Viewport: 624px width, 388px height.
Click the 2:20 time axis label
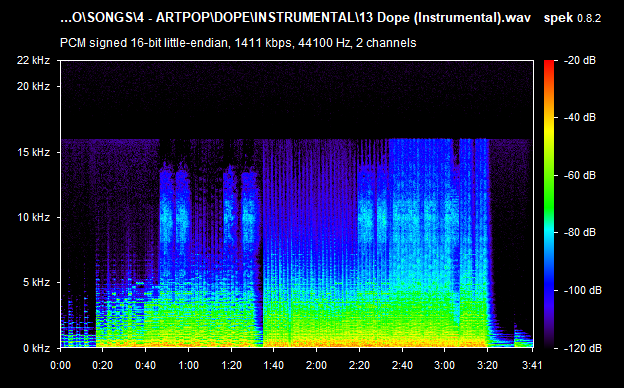point(359,365)
